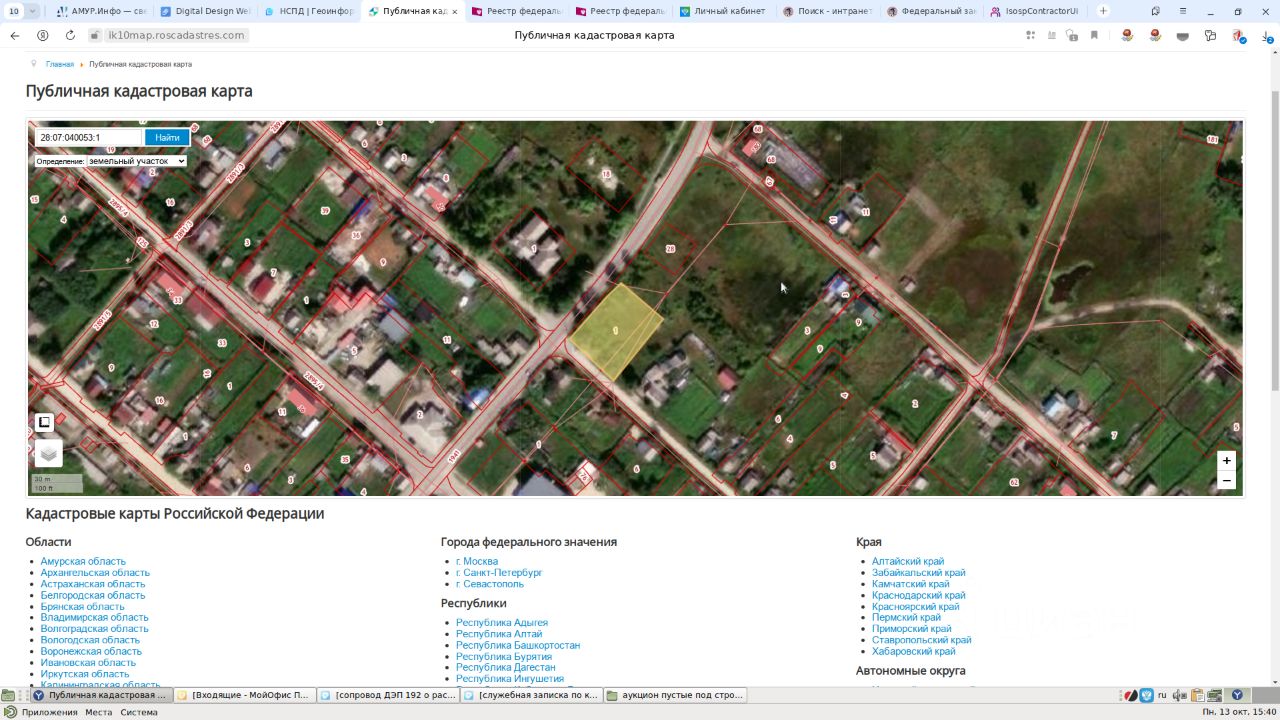1280x720 pixels.
Task: Click the cadastral number input field
Action: click(x=88, y=138)
